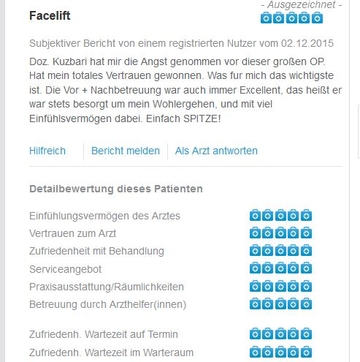
Task: Click third bag icon in Wartezeit im Warteraum row
Action: point(281,352)
